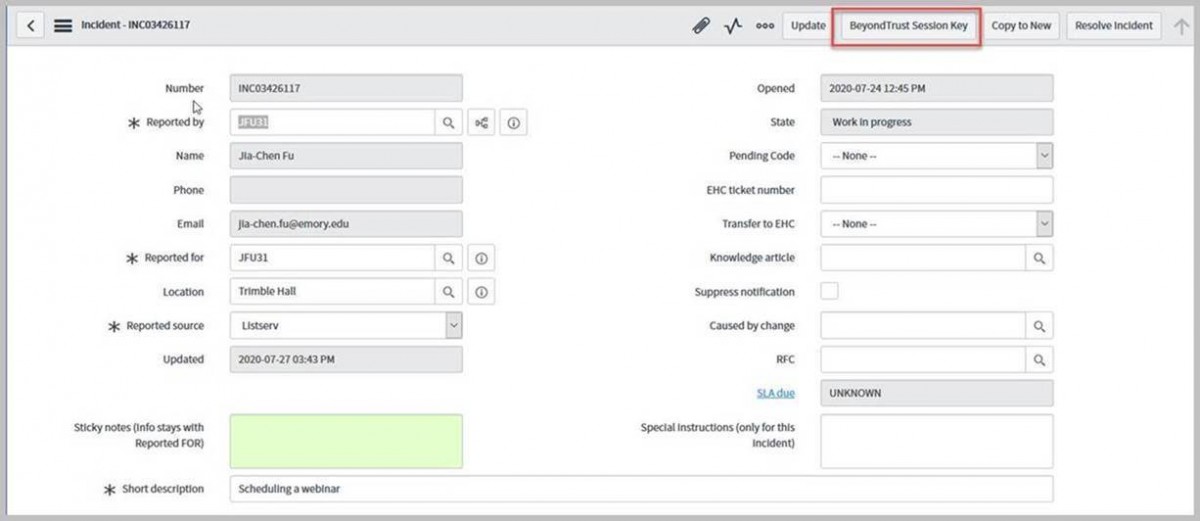This screenshot has height=521, width=1200.
Task: Show related hierarchy icon next to Reported by
Action: [x=482, y=123]
